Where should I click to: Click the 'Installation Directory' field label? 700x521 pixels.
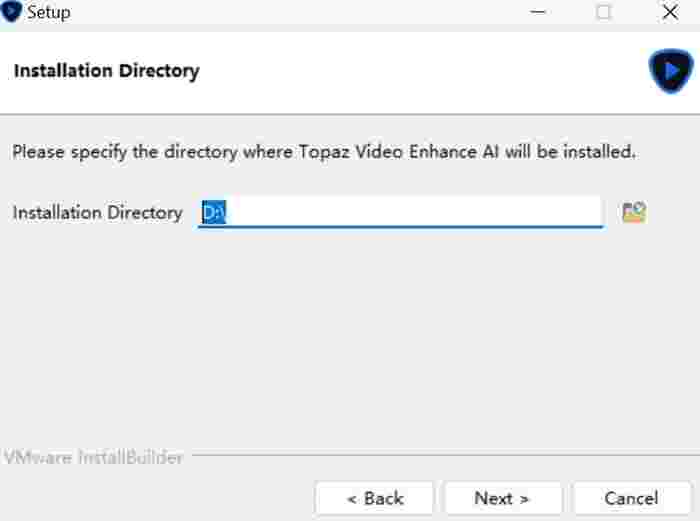point(98,213)
